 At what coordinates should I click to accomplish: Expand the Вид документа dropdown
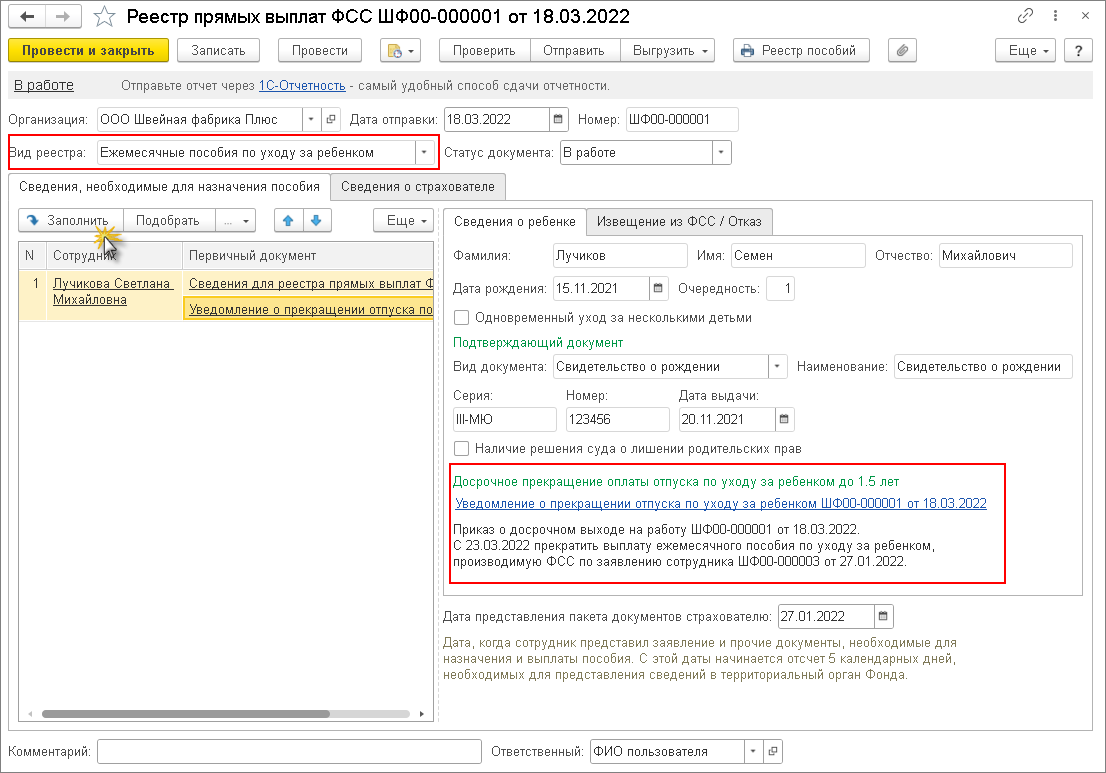(777, 366)
